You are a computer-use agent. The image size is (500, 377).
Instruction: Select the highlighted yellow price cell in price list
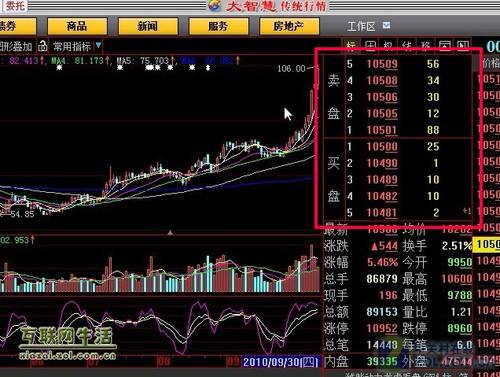pyautogui.click(x=488, y=244)
